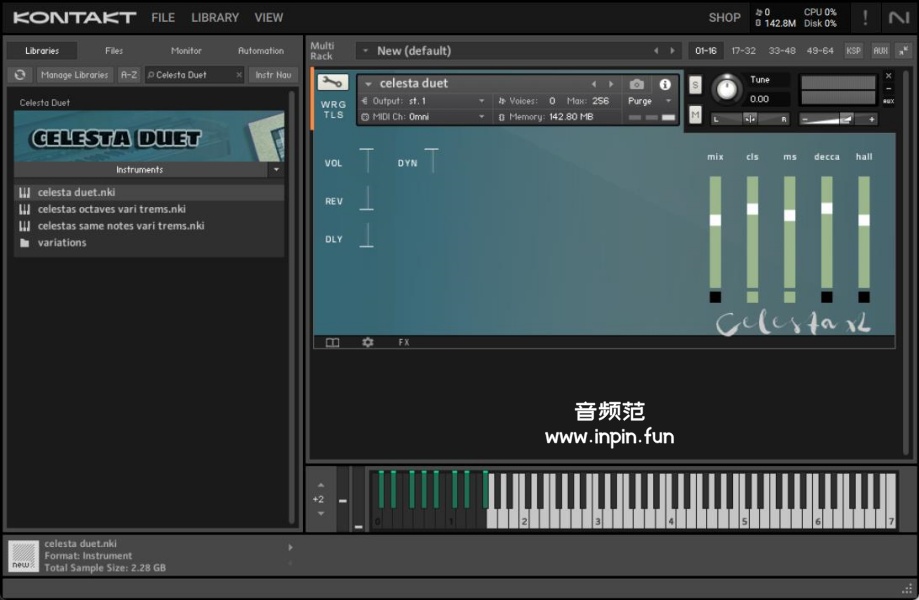Open the Instruments dropdown arrow in library
Image resolution: width=919 pixels, height=600 pixels.
(x=276, y=170)
